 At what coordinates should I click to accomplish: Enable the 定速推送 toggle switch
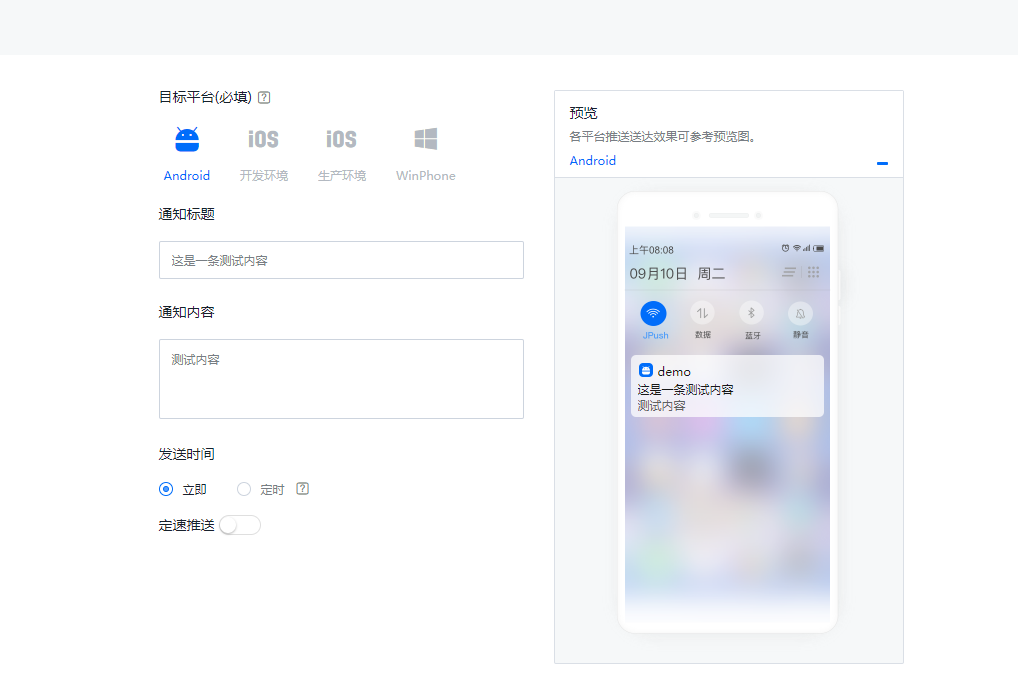coord(240,525)
